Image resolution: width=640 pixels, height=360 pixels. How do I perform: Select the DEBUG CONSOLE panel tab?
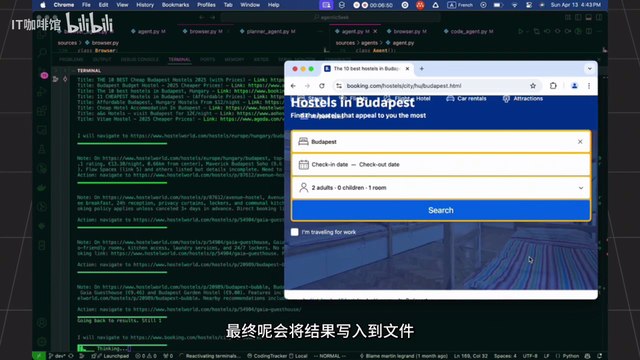coord(139,60)
